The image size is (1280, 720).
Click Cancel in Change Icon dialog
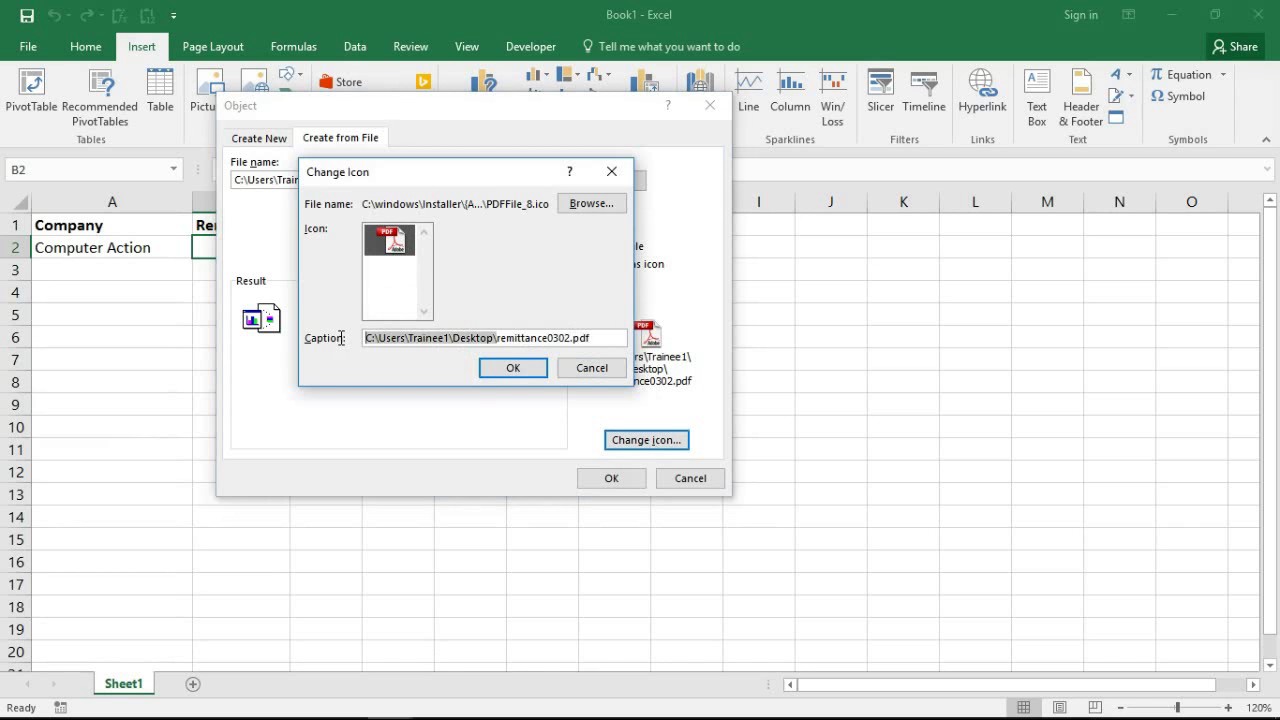pyautogui.click(x=592, y=368)
